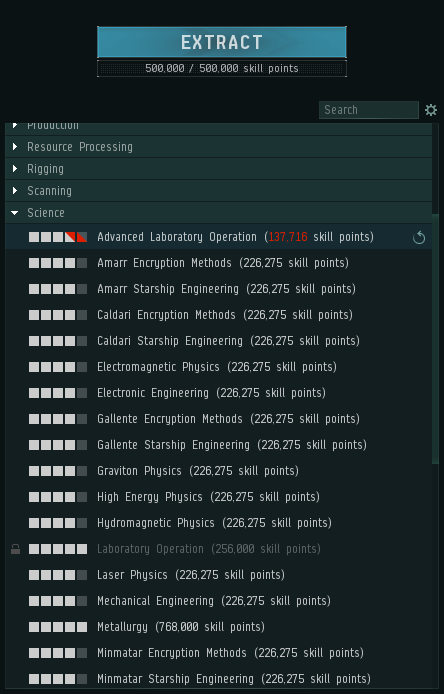Revert Advanced Laboratory Operation extraction with undo icon

click(419, 238)
